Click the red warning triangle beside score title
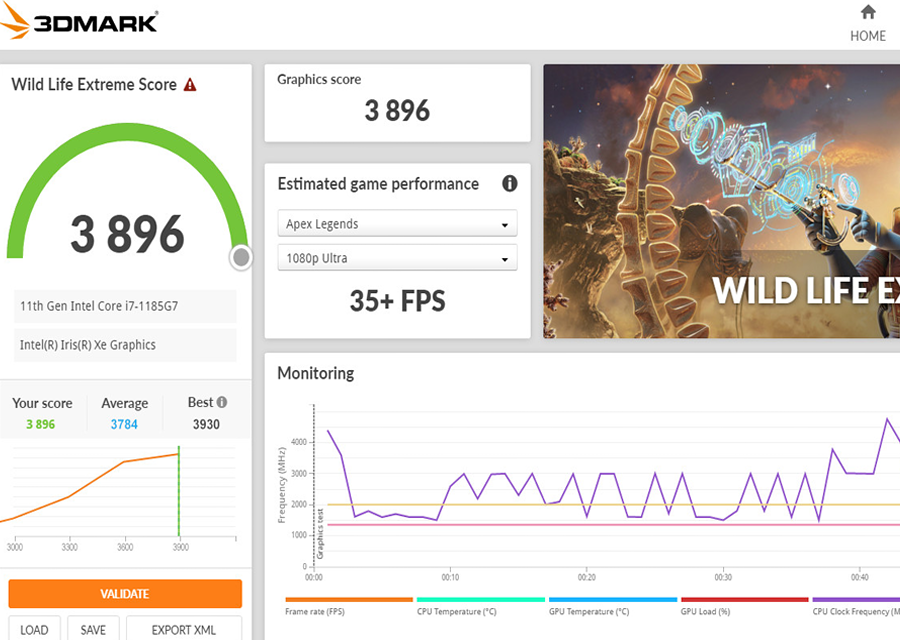The height and width of the screenshot is (640, 900). (190, 85)
